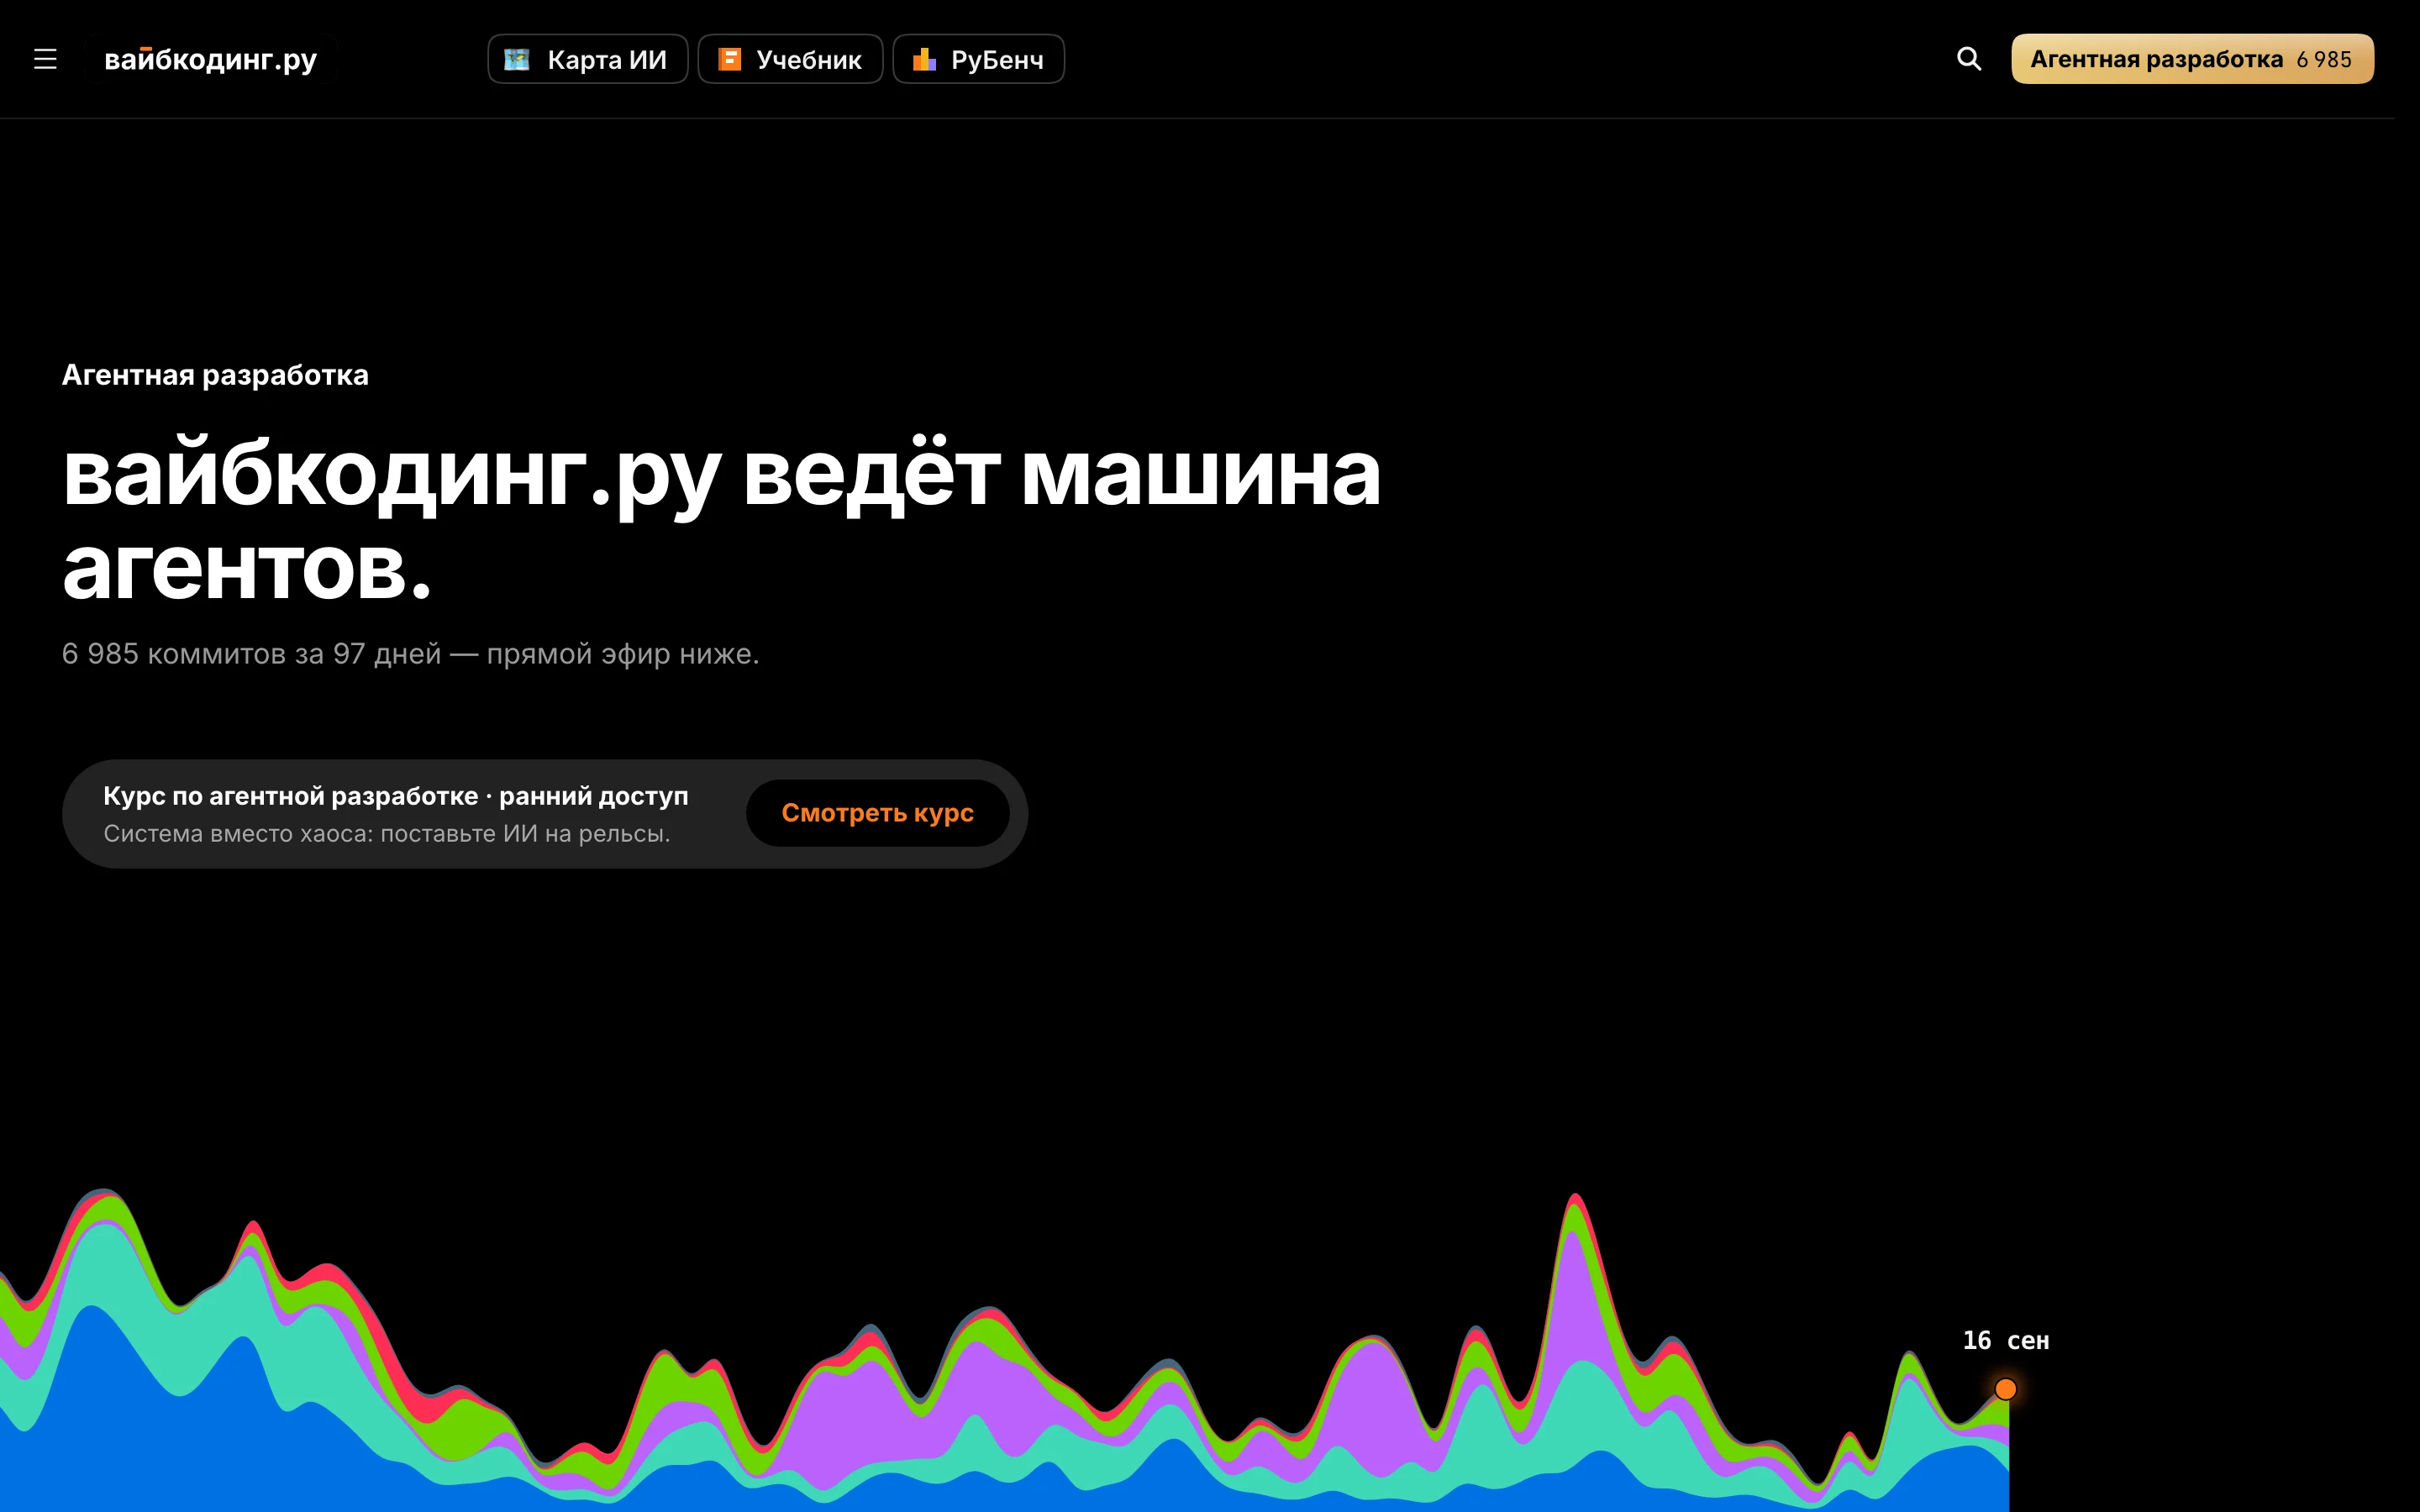The image size is (2420, 1512).
Task: Click the 16 сен date label
Action: pyautogui.click(x=2005, y=1340)
